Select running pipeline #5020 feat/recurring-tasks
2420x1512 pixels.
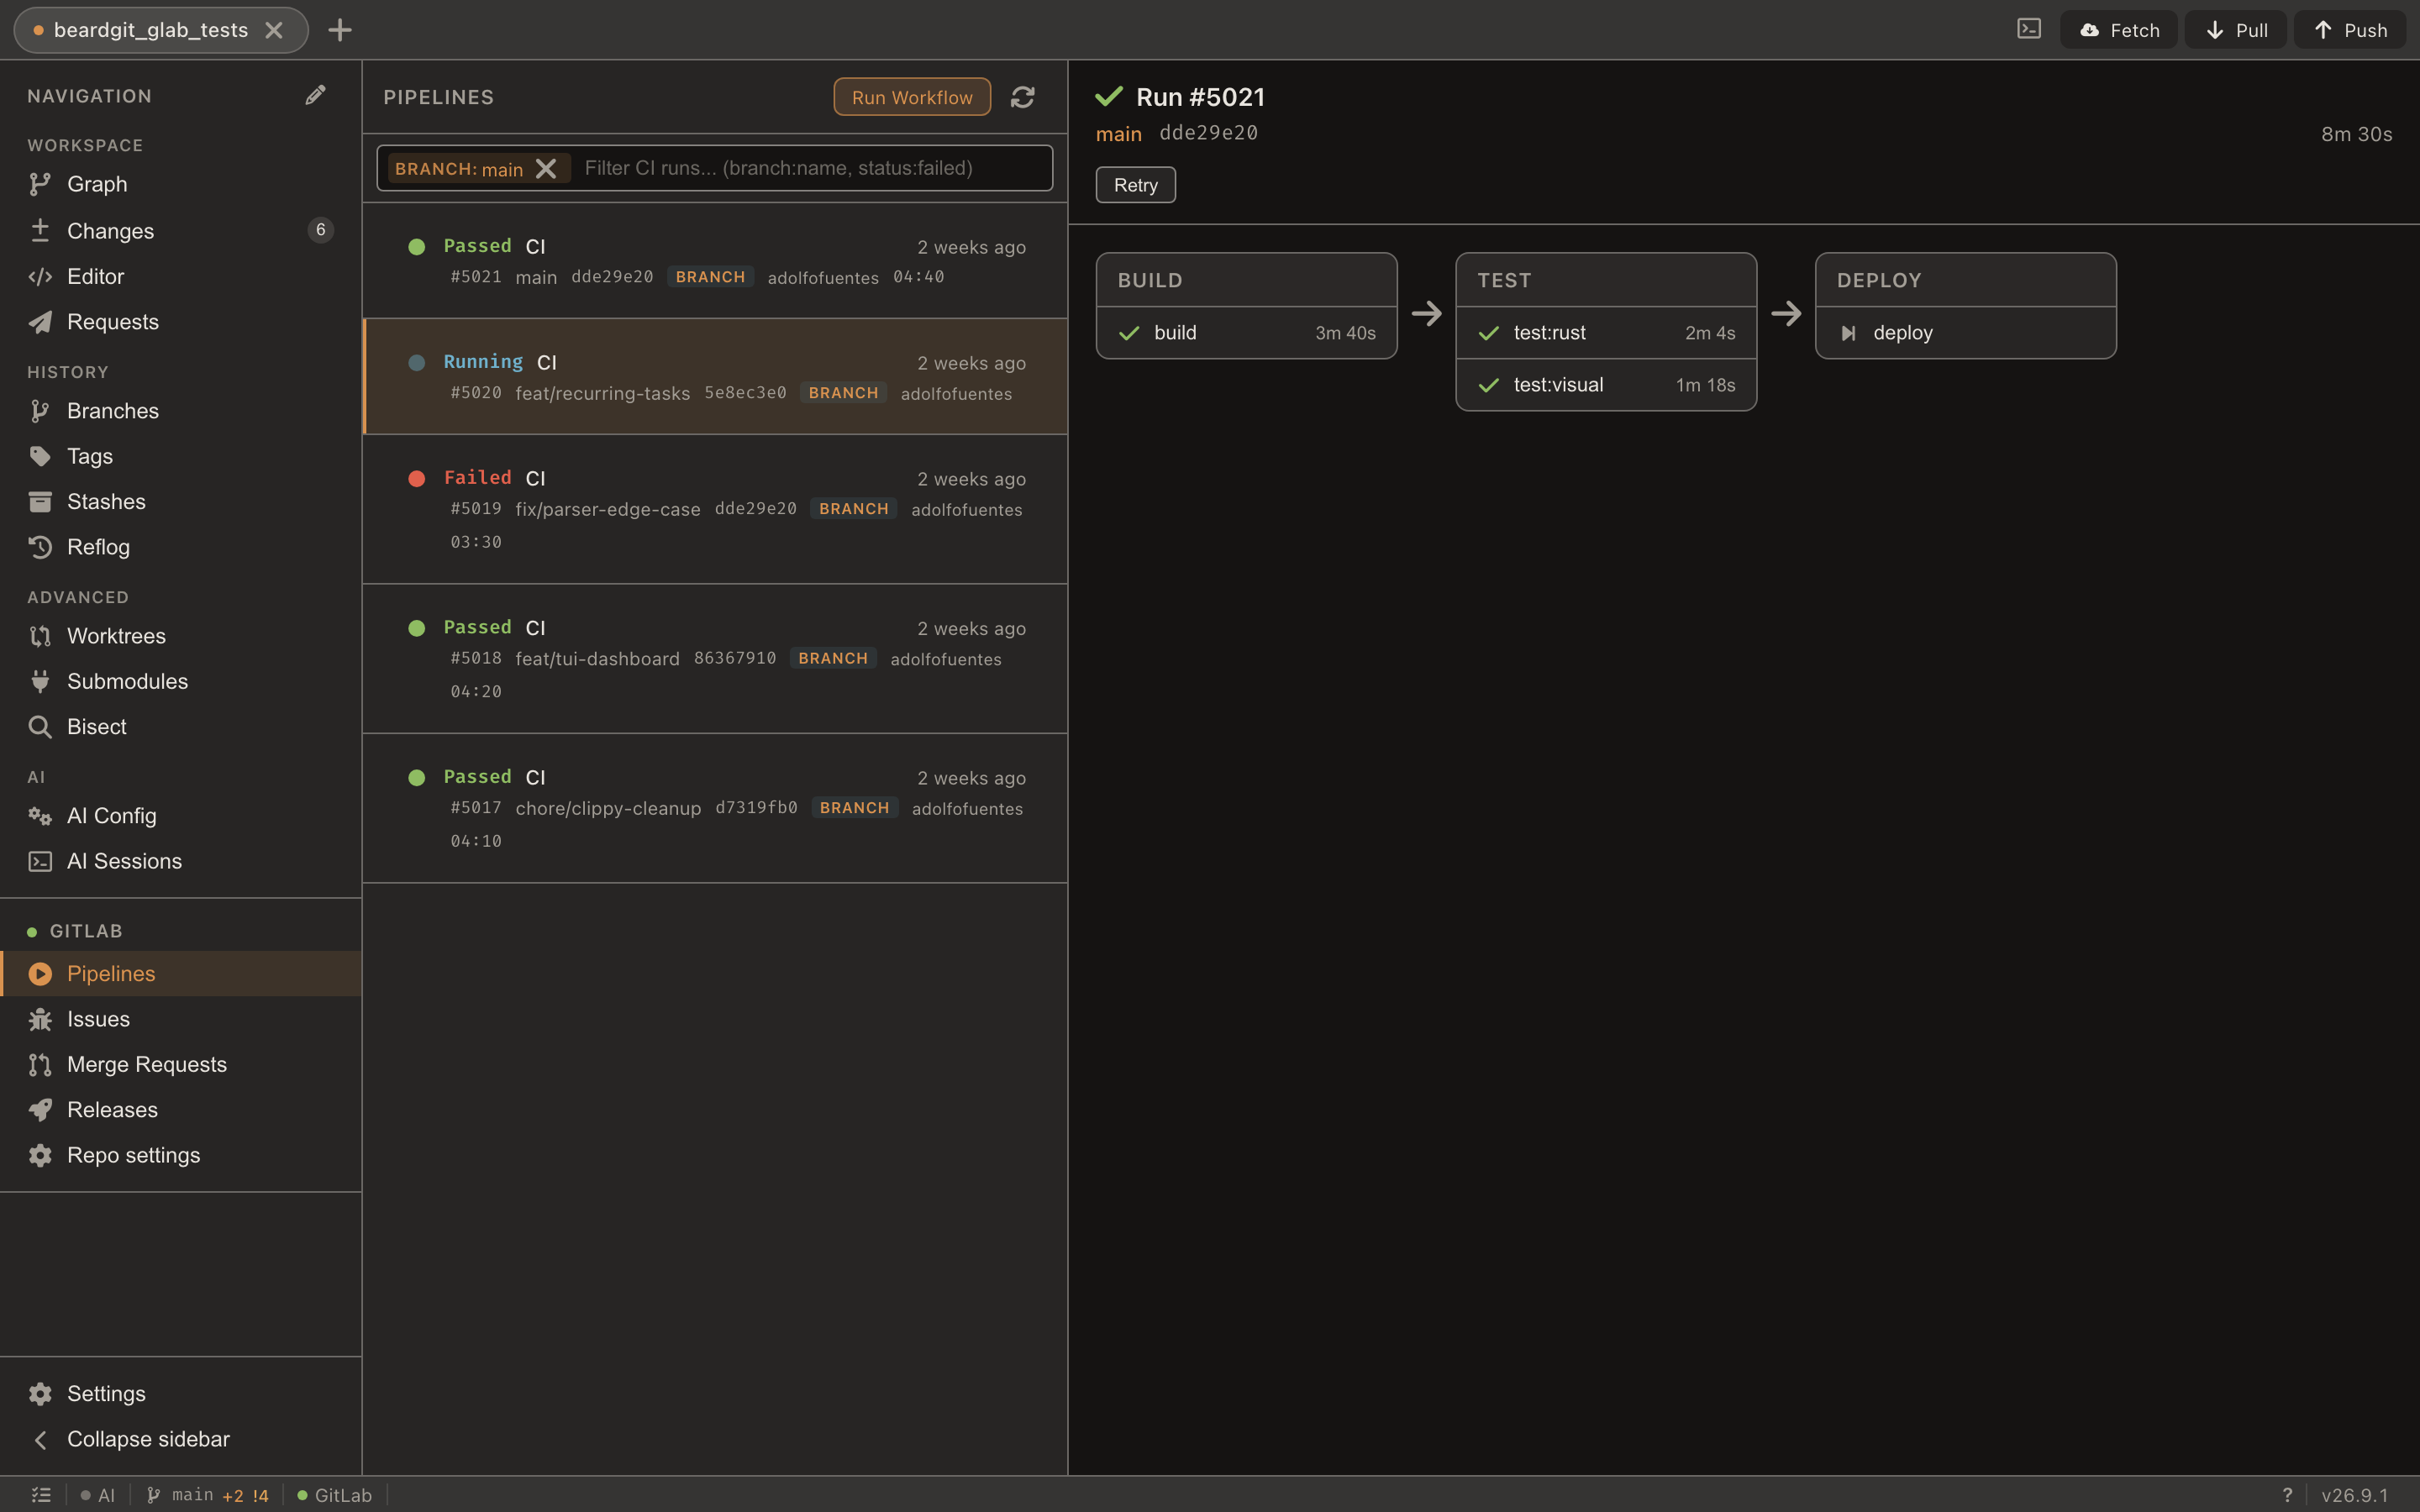[715, 377]
